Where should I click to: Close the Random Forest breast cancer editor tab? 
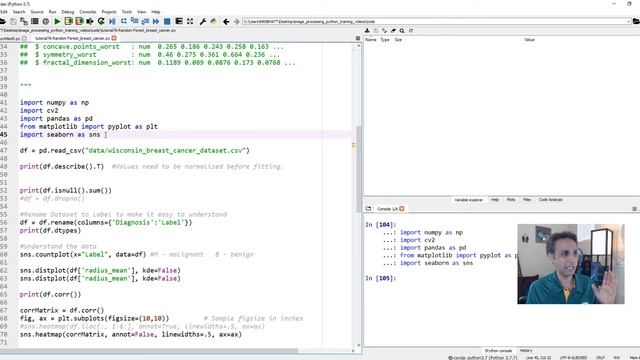[x=114, y=38]
